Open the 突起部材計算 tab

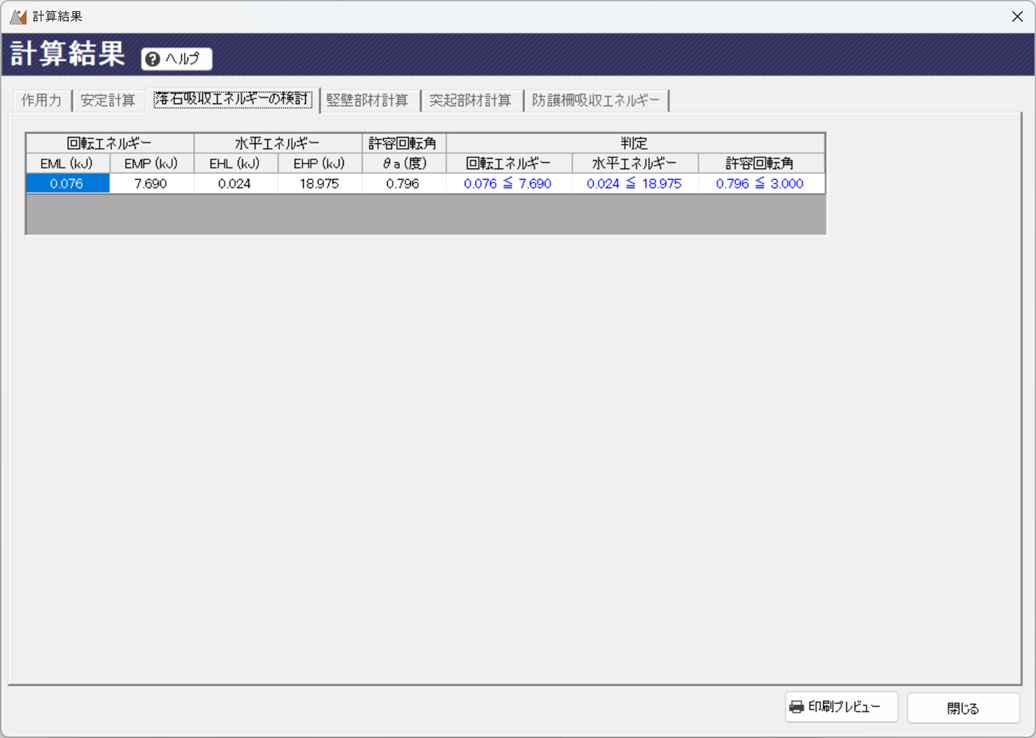click(470, 100)
